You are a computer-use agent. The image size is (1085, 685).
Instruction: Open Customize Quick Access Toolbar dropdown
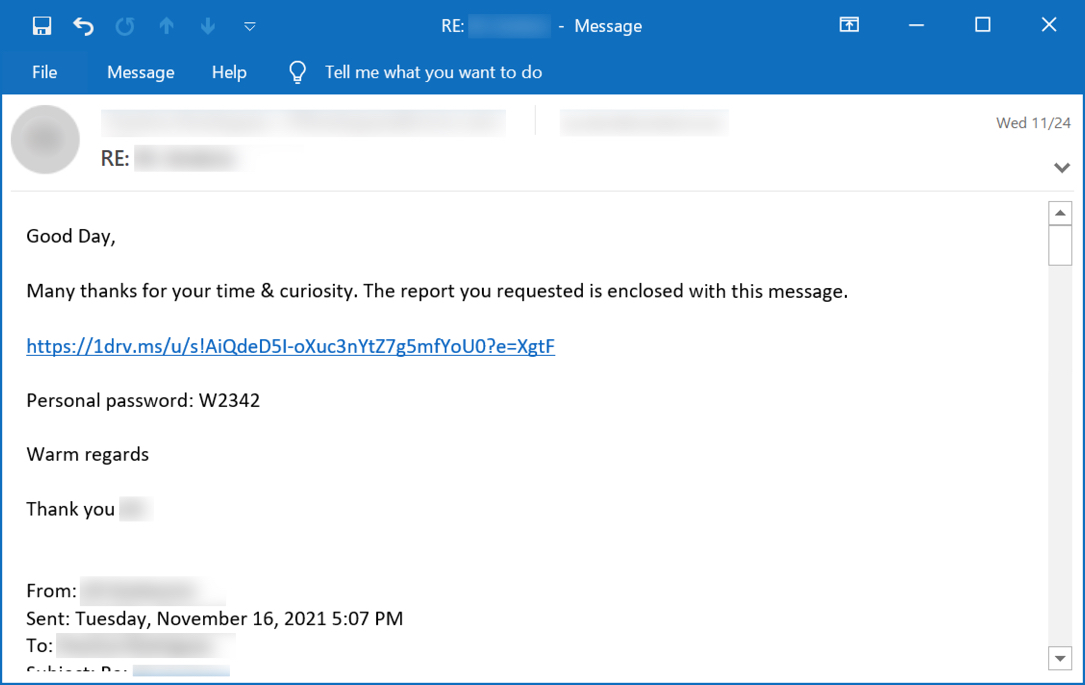[x=250, y=26]
